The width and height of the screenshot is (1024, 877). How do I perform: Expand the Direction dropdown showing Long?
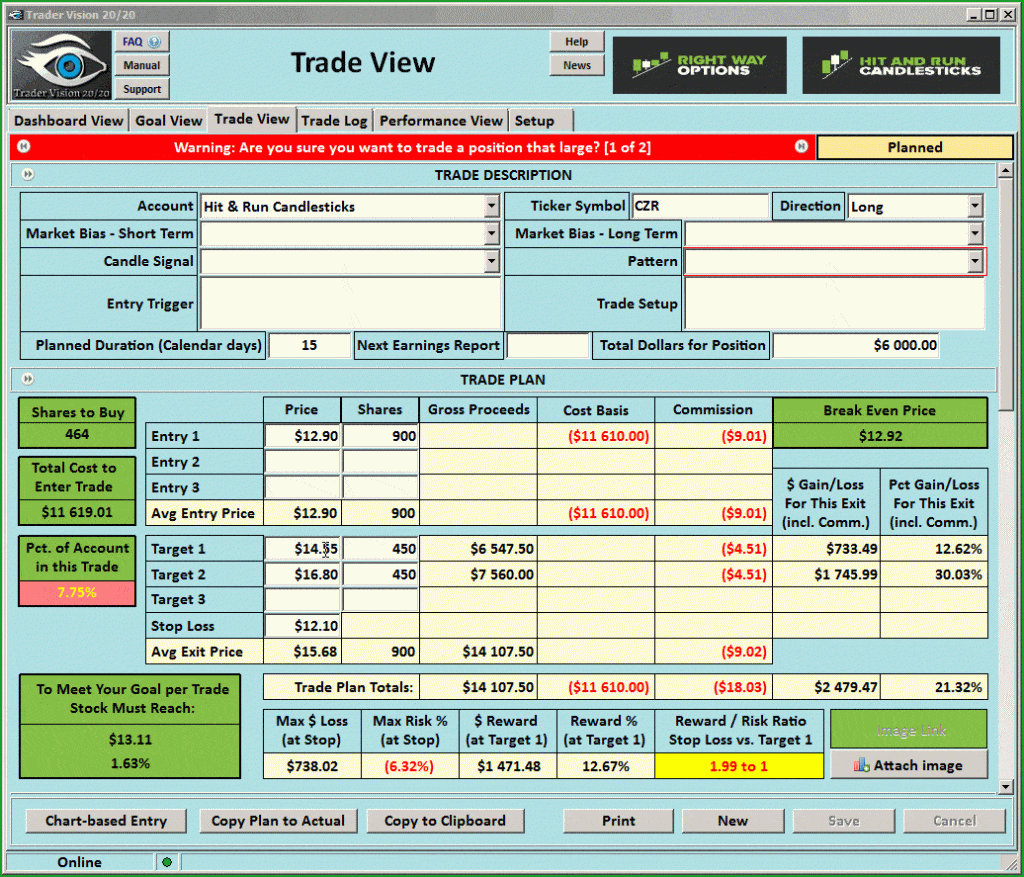click(975, 207)
